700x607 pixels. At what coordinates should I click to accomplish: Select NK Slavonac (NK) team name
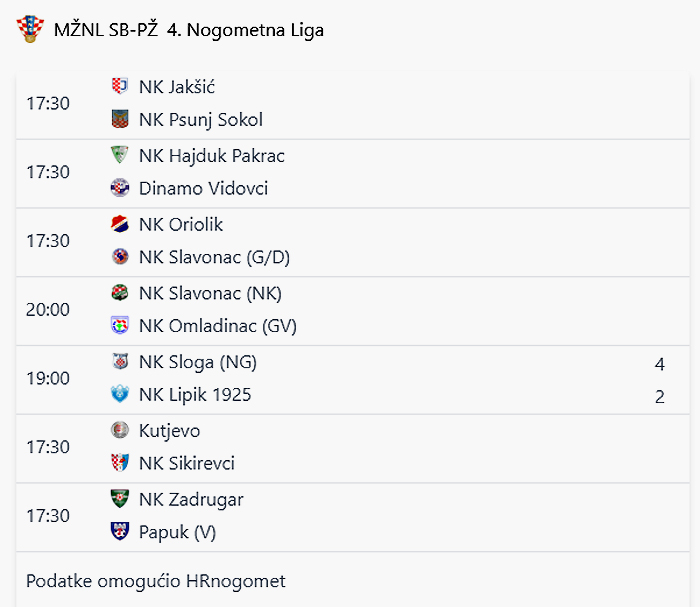pos(210,293)
